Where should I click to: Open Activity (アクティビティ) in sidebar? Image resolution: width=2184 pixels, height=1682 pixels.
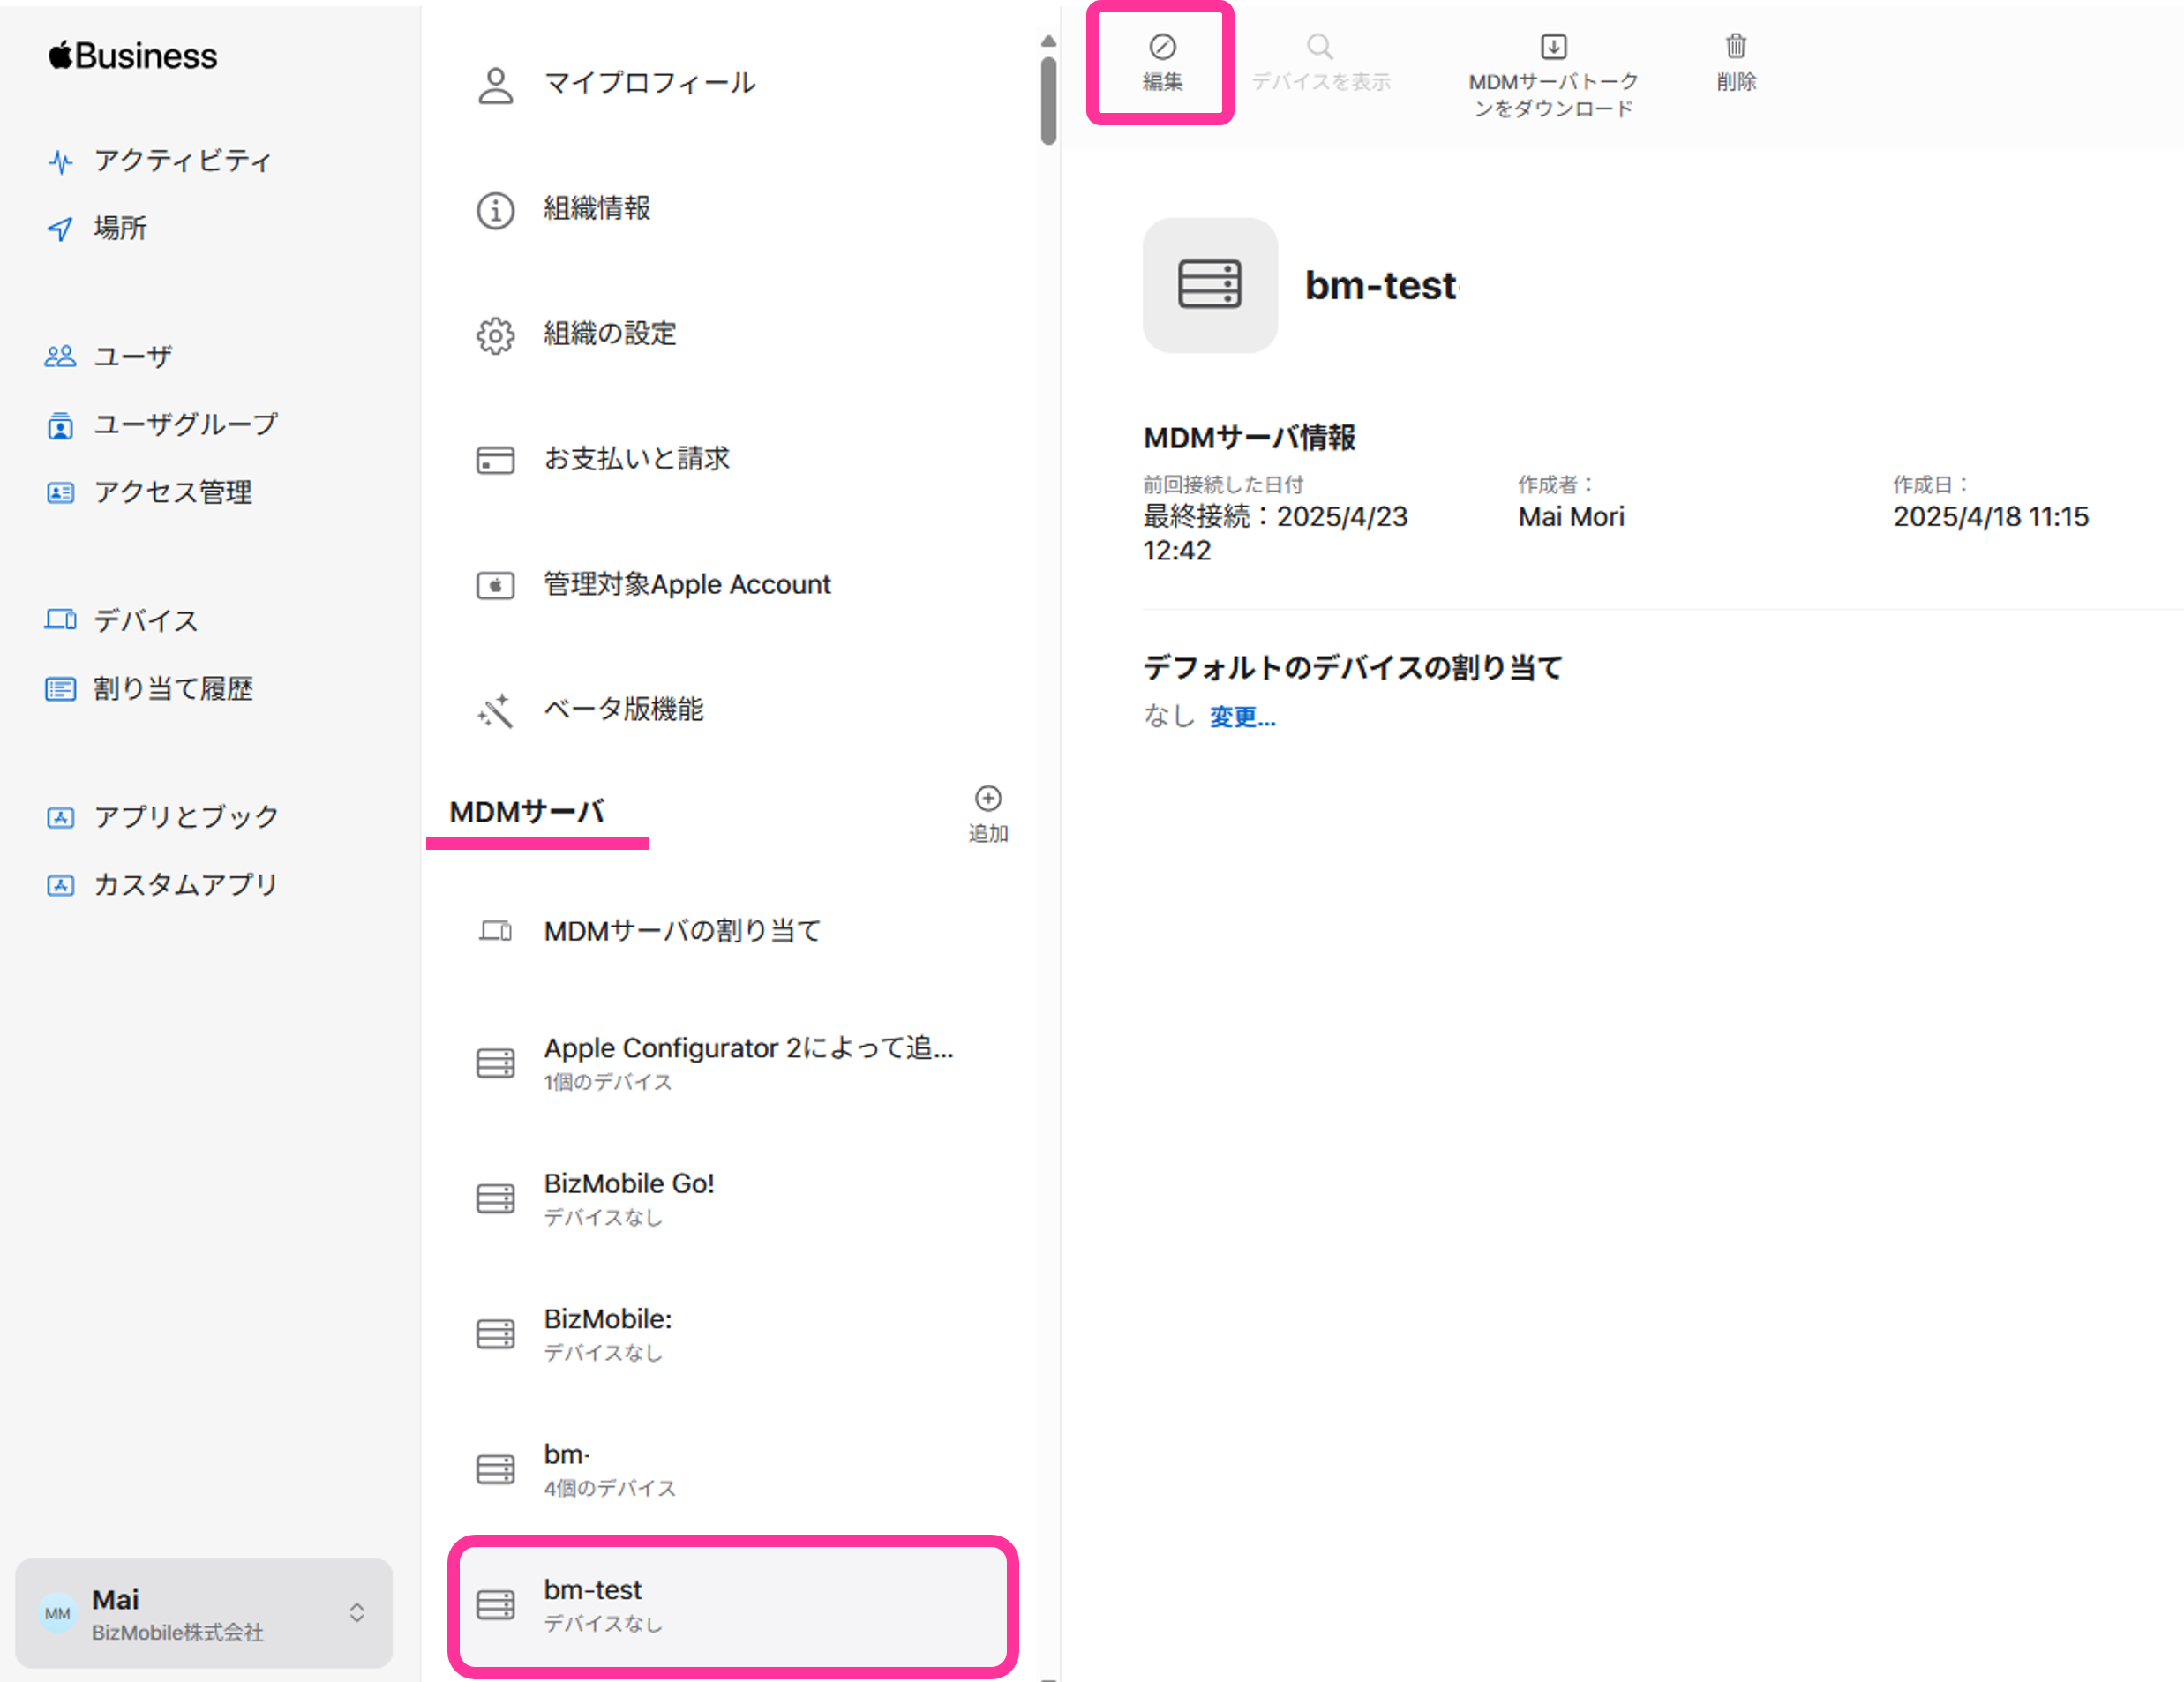point(182,161)
